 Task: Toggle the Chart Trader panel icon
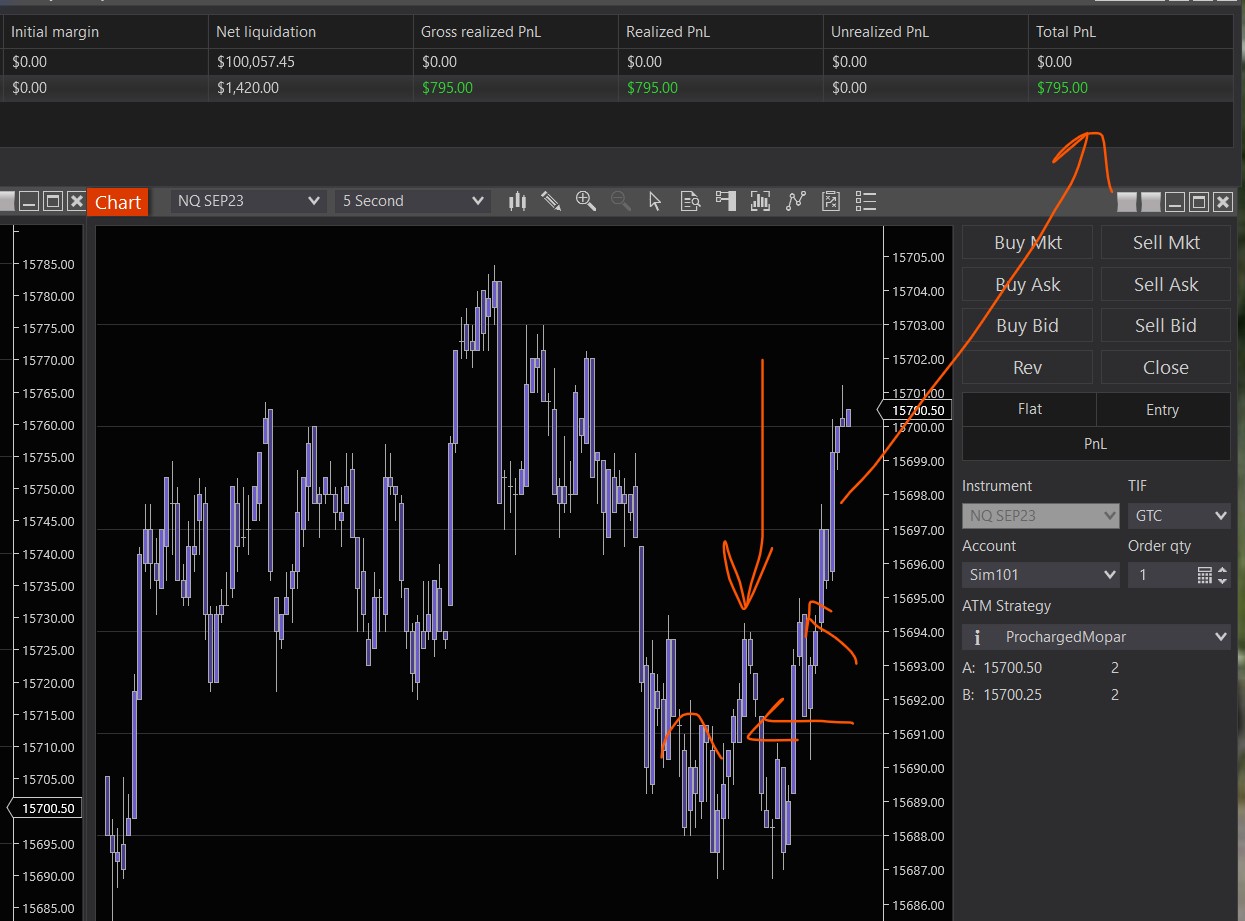click(725, 201)
